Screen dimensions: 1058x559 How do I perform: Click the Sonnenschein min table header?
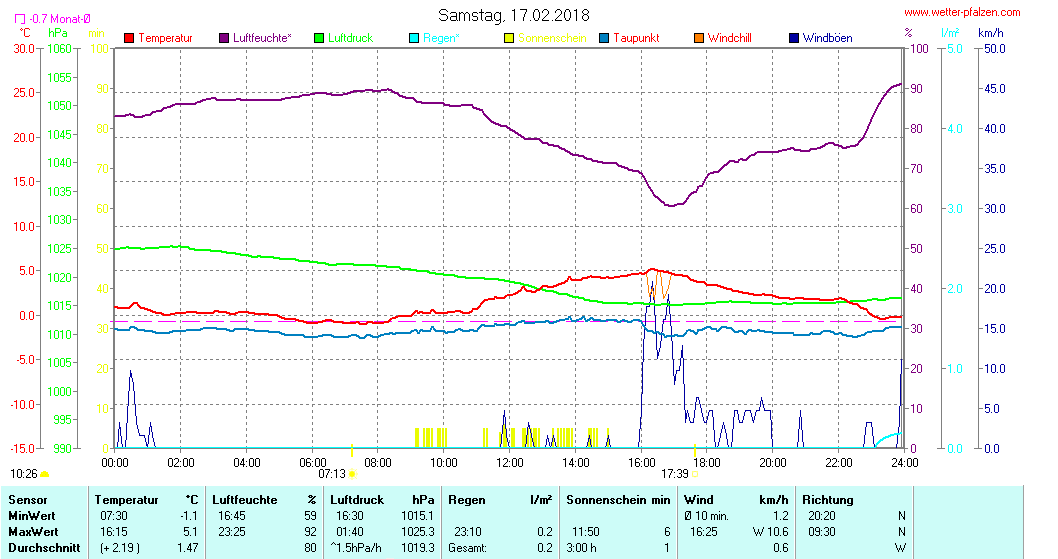pos(618,500)
